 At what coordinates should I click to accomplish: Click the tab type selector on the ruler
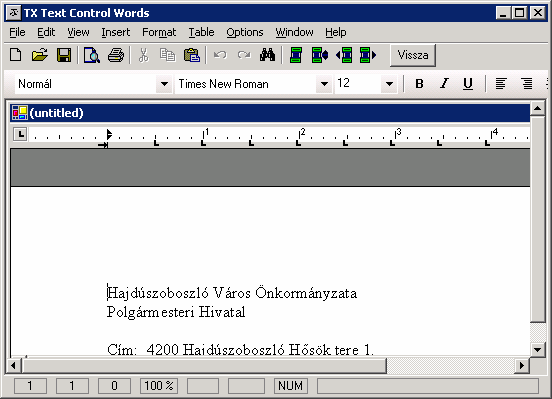[x=20, y=135]
